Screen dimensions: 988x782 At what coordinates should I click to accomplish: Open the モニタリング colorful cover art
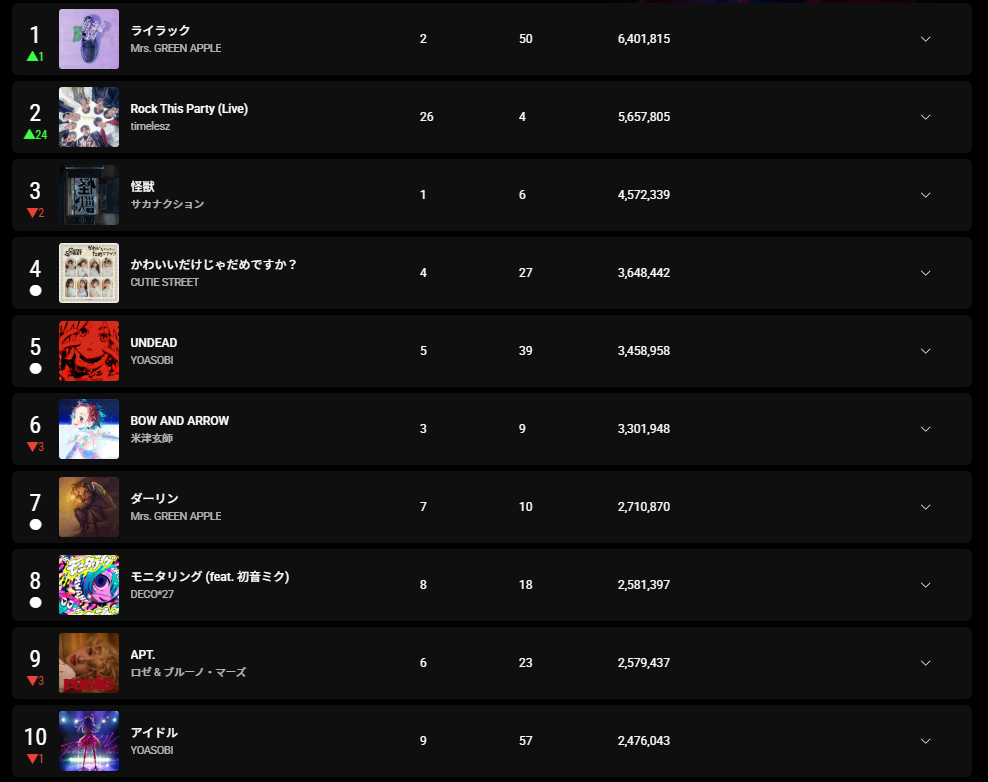(89, 585)
